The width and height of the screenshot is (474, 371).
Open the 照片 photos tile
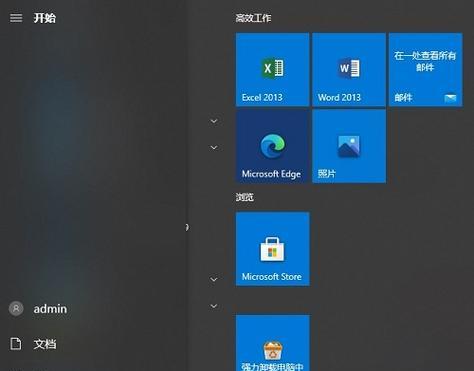tap(349, 146)
